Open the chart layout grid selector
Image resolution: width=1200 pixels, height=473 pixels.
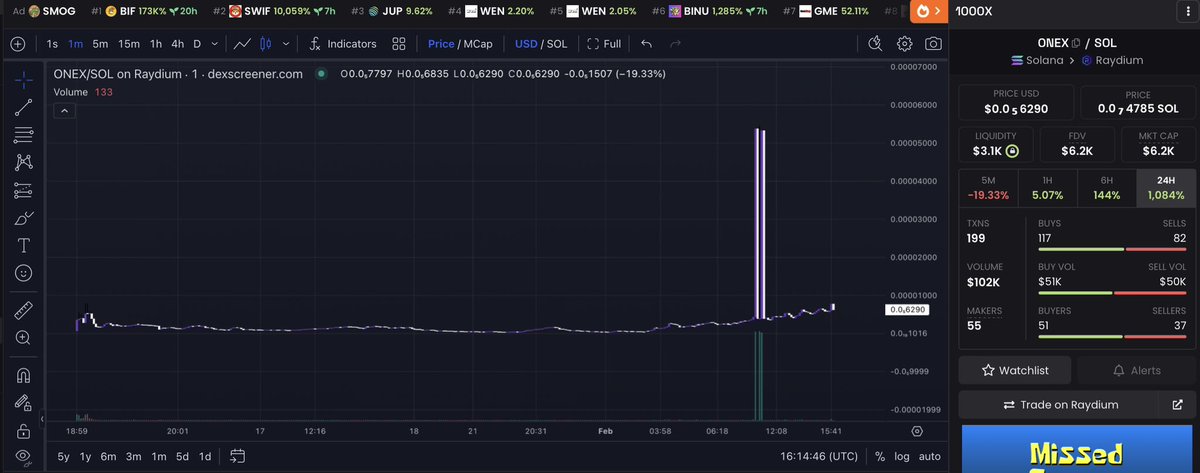click(399, 44)
